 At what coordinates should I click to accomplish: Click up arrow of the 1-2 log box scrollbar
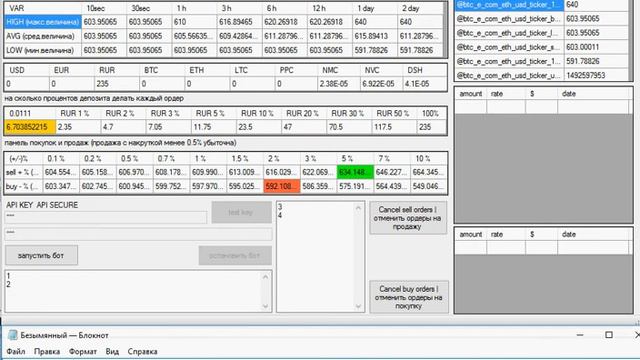(x=266, y=277)
